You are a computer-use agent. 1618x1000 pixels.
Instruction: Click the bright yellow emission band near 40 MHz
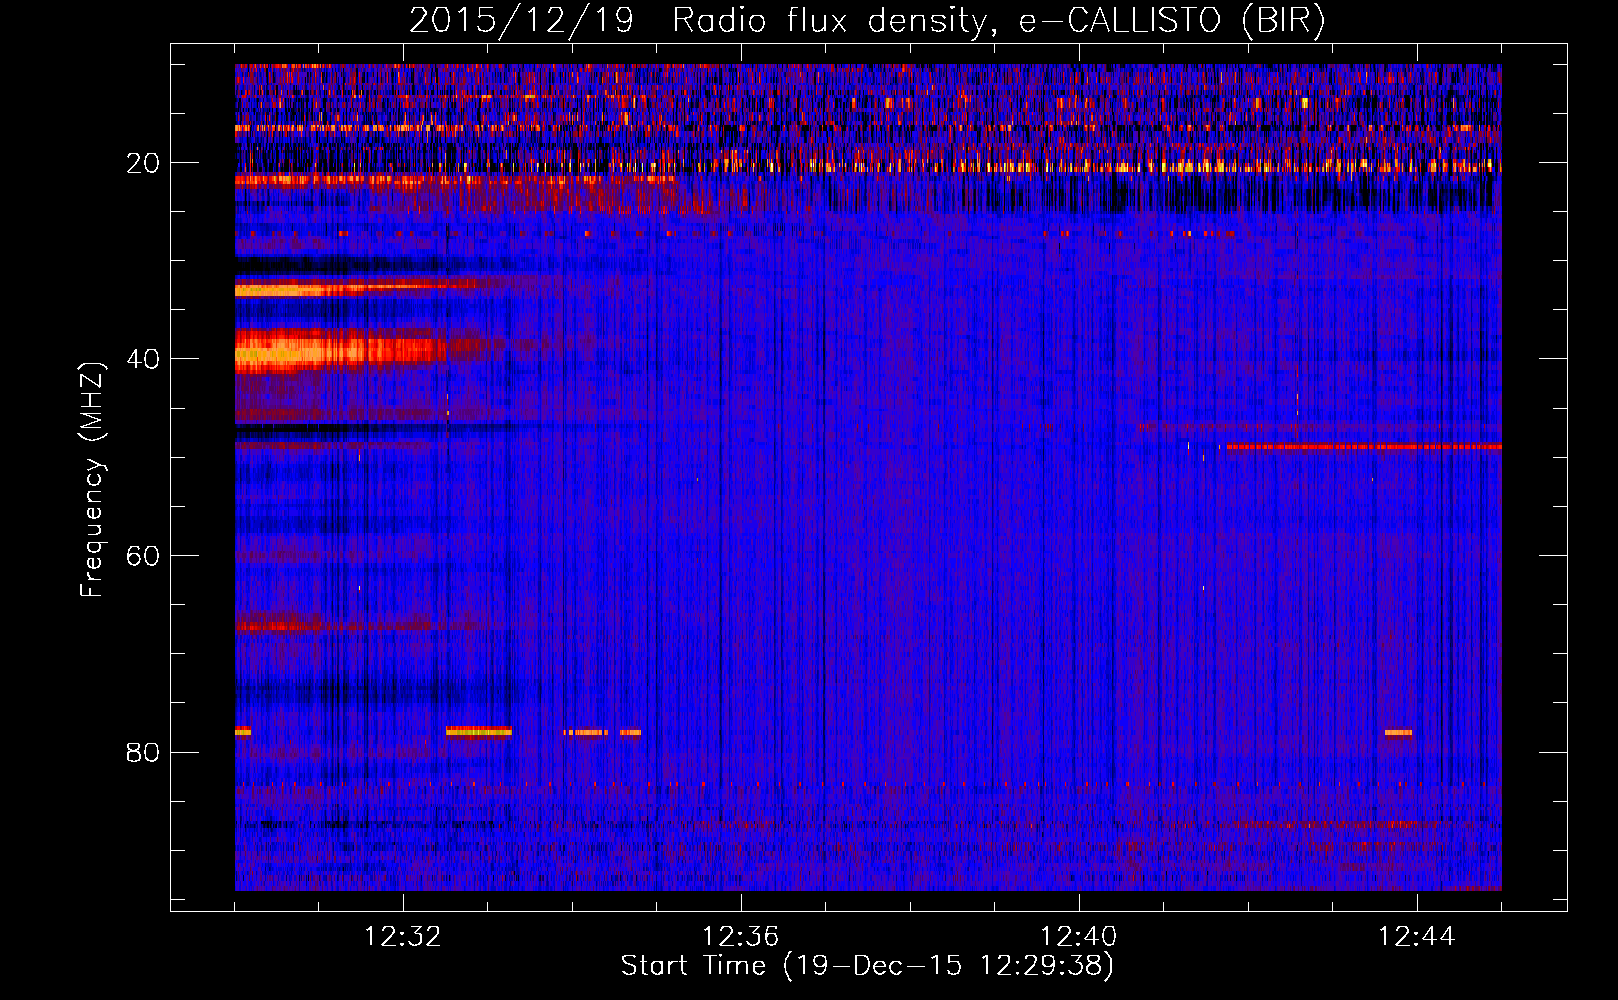pyautogui.click(x=340, y=351)
